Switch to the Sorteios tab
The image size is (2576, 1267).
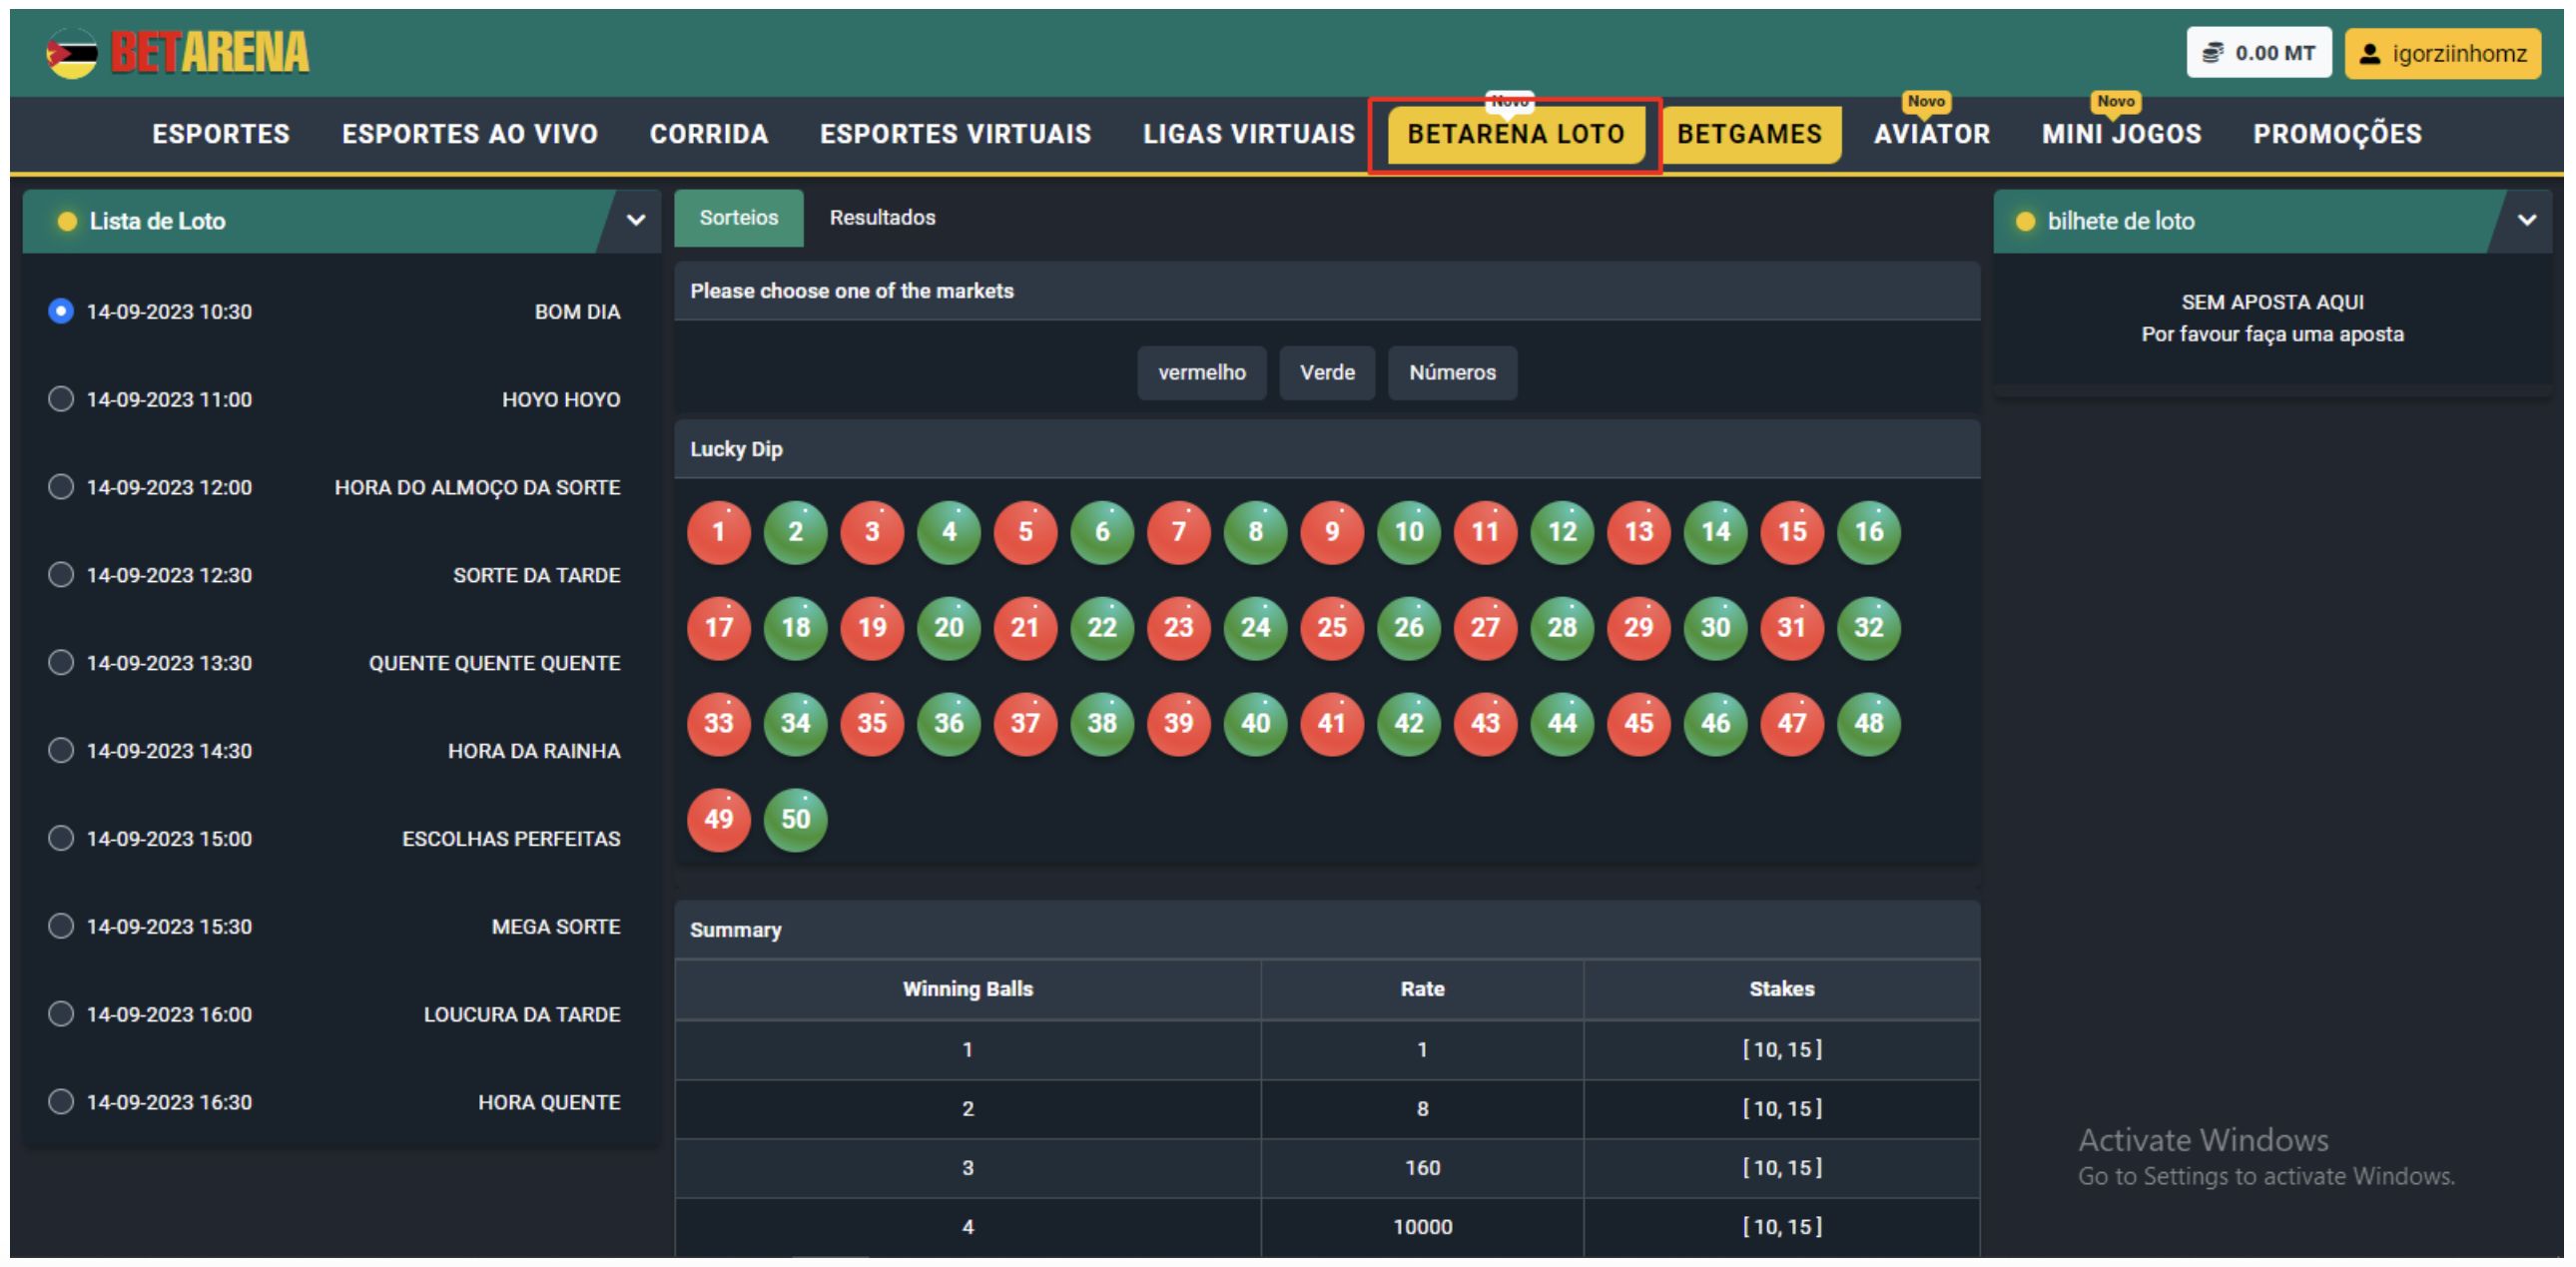click(739, 218)
